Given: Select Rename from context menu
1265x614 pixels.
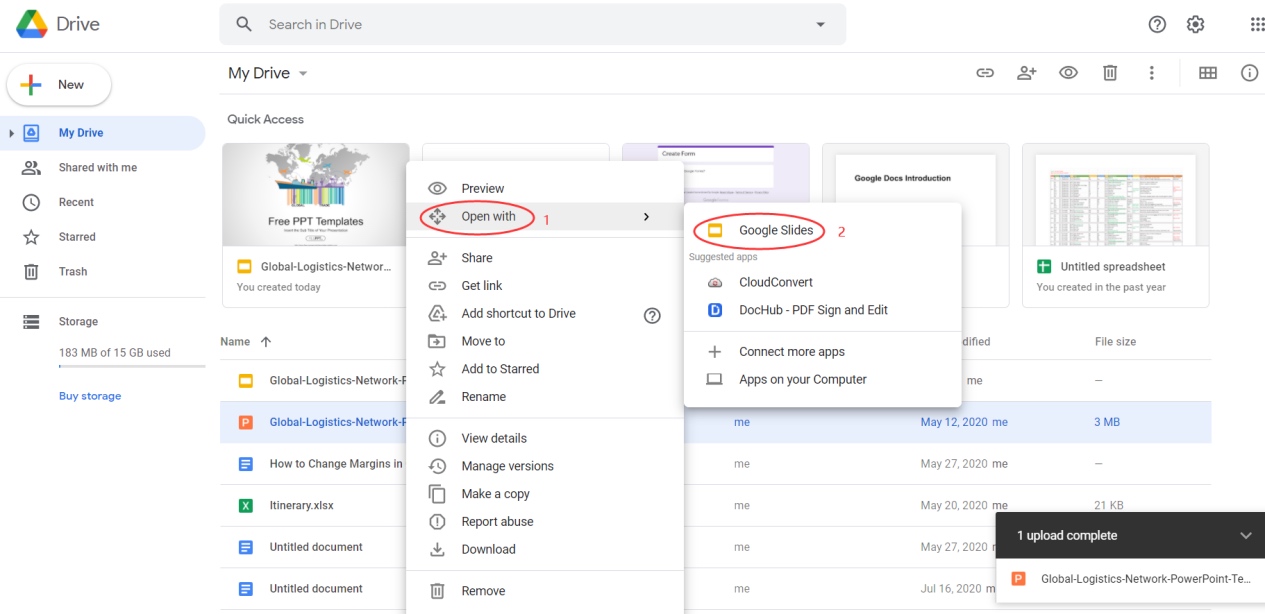Looking at the screenshot, I should point(545,397).
